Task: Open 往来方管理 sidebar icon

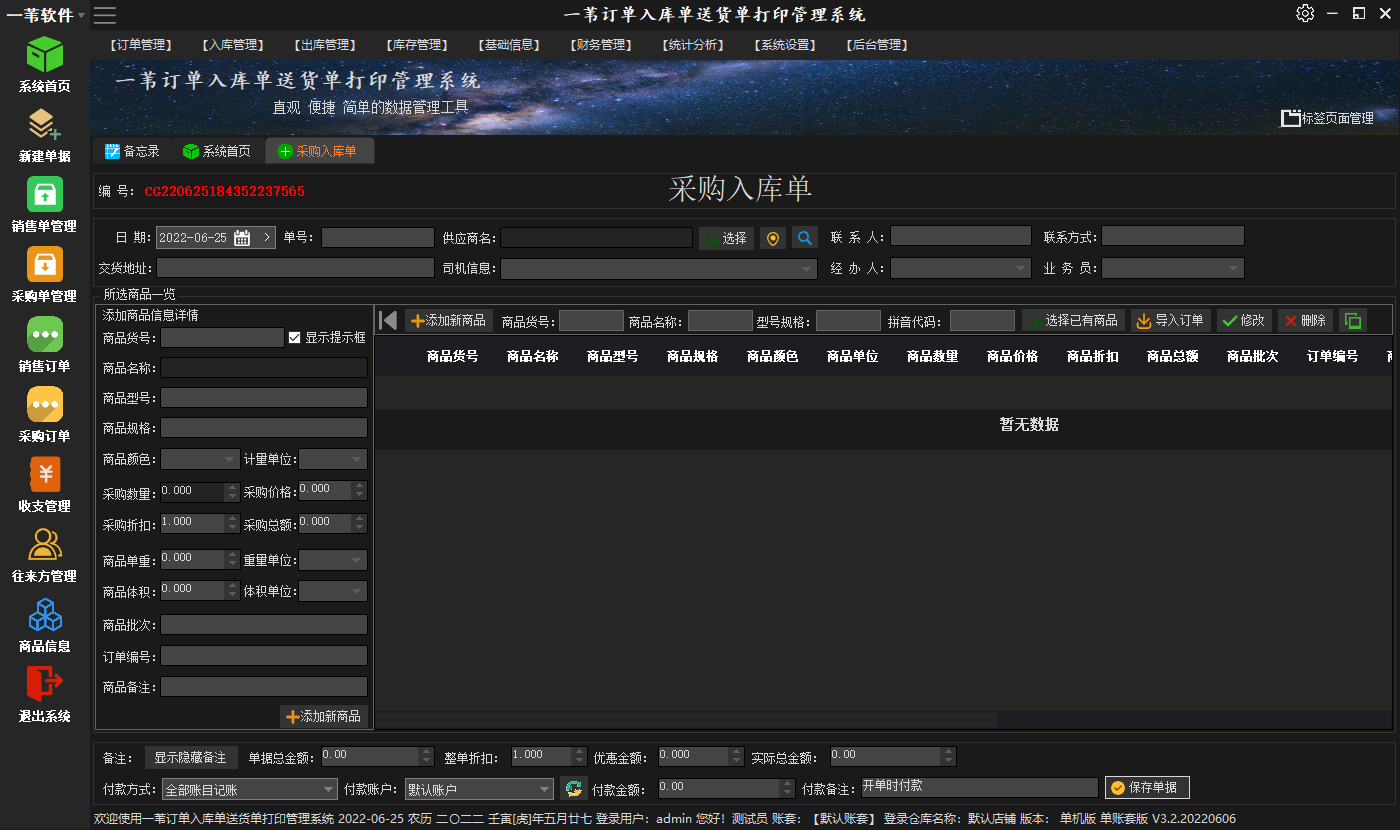Action: coord(44,545)
